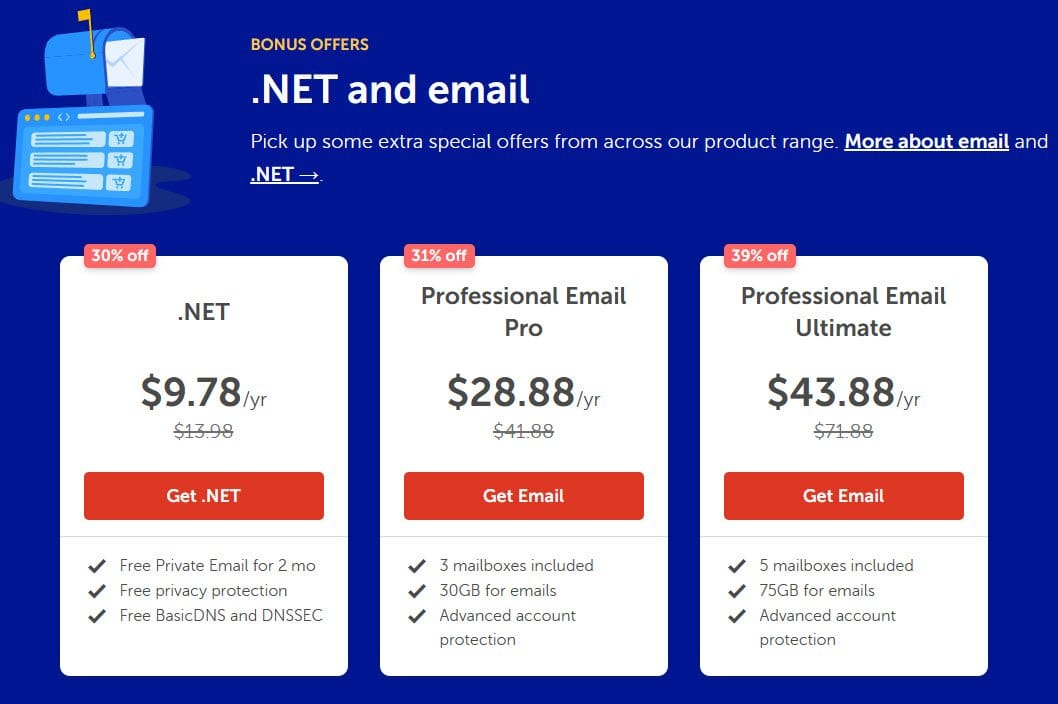Click checkmark beside 30GB for emails
Viewport: 1058px width, 704px height.
pos(417,591)
